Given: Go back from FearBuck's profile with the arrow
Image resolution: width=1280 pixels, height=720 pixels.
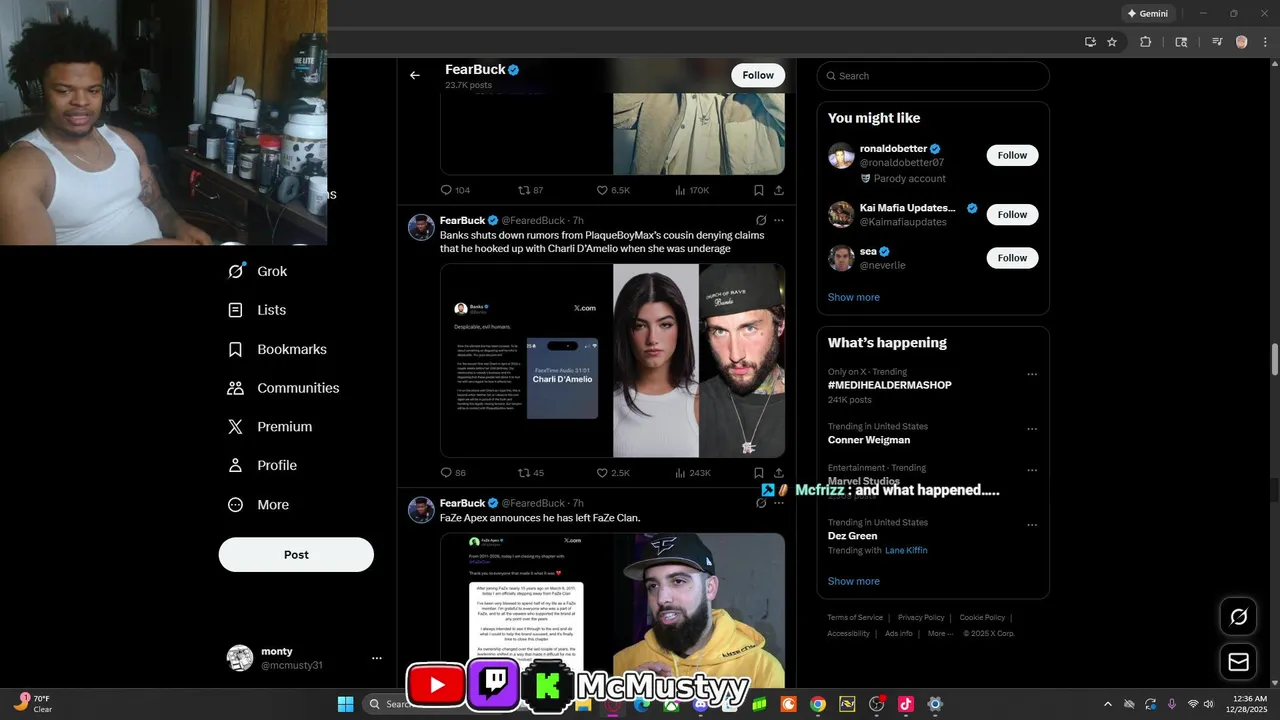Looking at the screenshot, I should (x=415, y=75).
